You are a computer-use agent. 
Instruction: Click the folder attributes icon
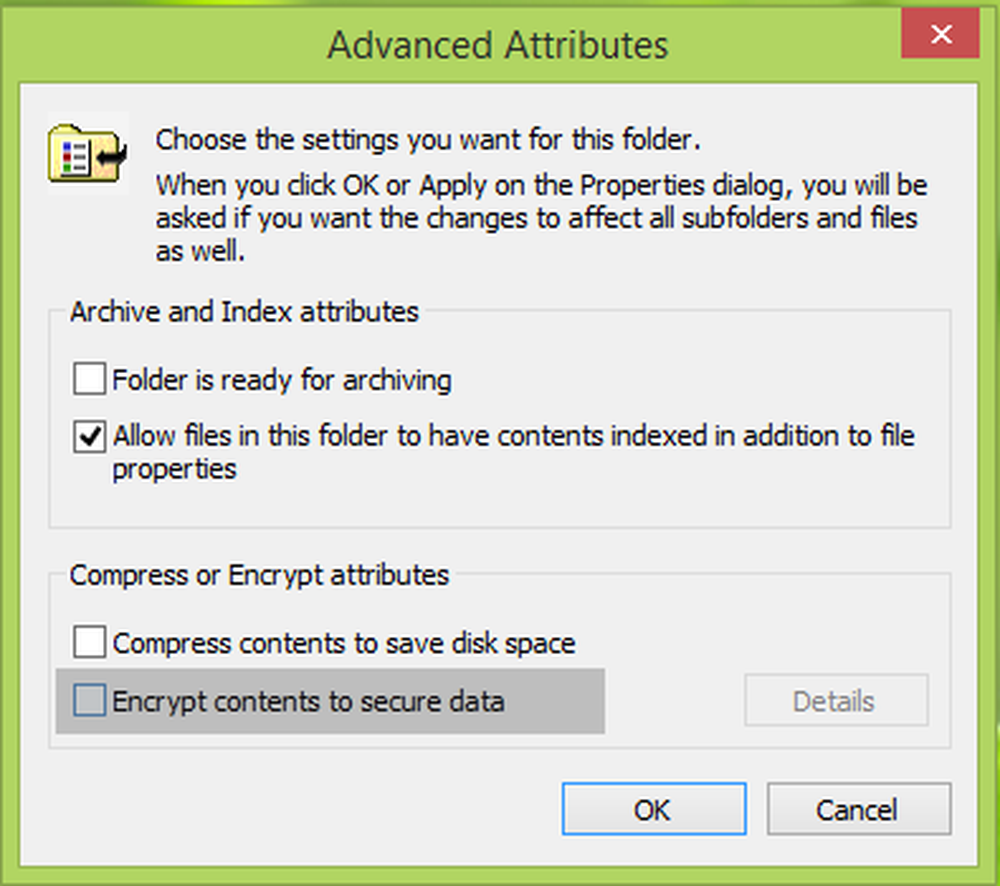coord(87,153)
